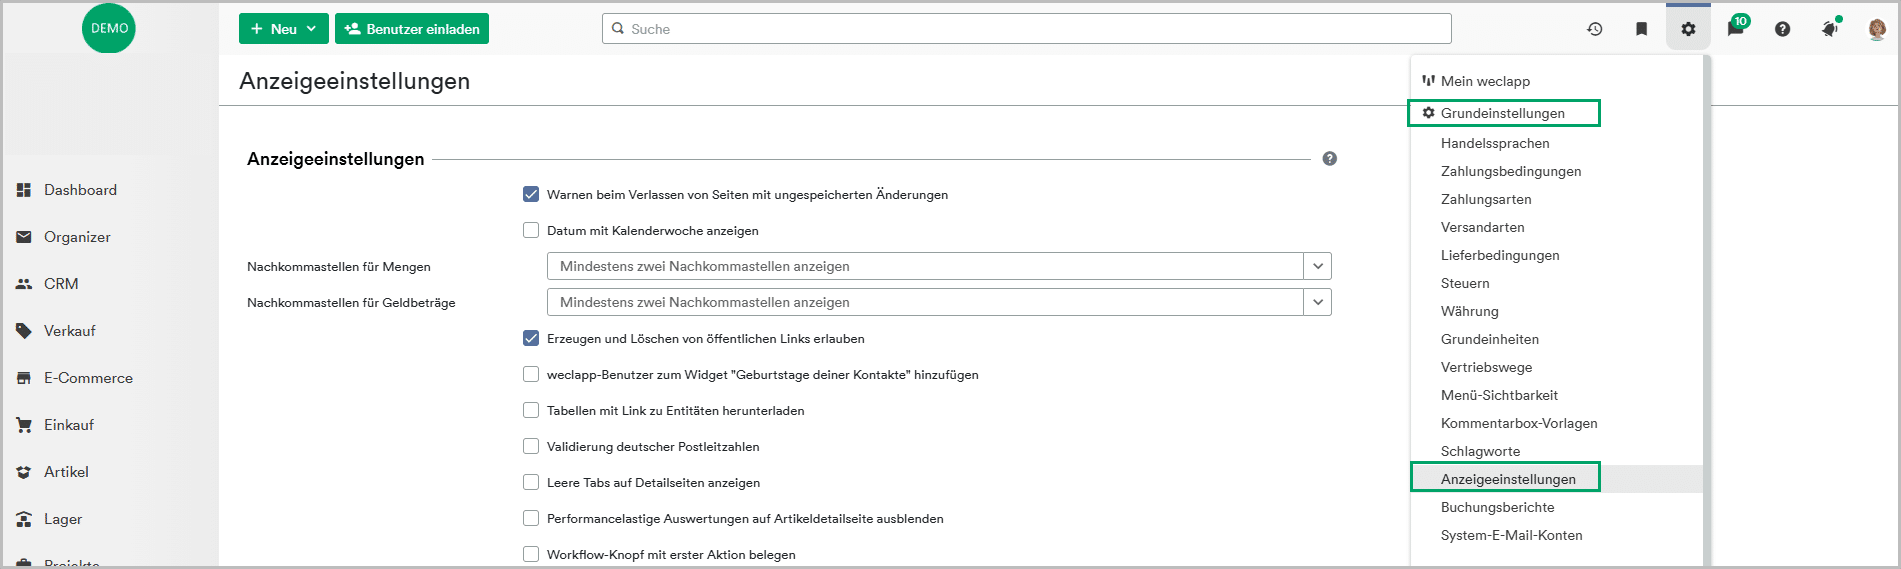Expand the Neu button dropdown arrow
1901x569 pixels.
[x=311, y=29]
